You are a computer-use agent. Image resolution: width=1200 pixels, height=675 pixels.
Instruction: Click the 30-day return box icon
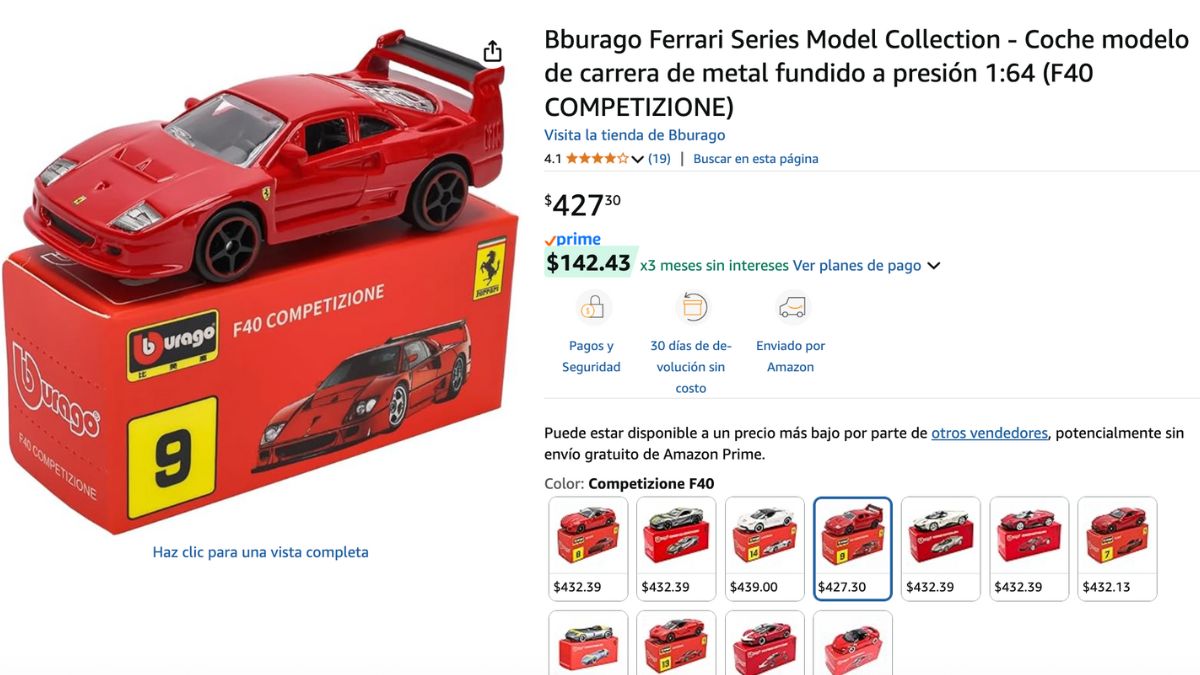pos(691,307)
